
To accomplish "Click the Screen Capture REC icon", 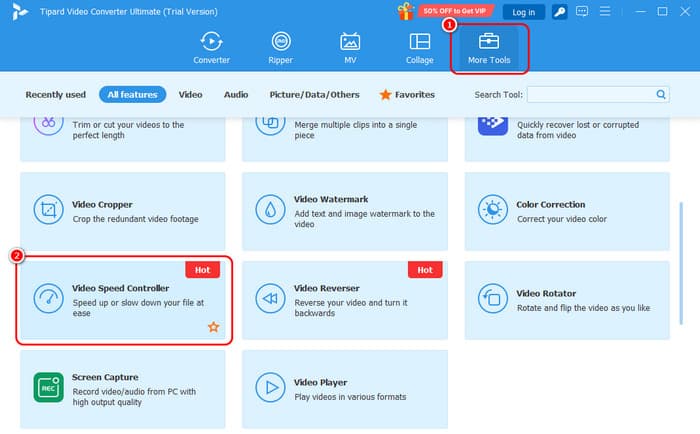I will [x=48, y=387].
